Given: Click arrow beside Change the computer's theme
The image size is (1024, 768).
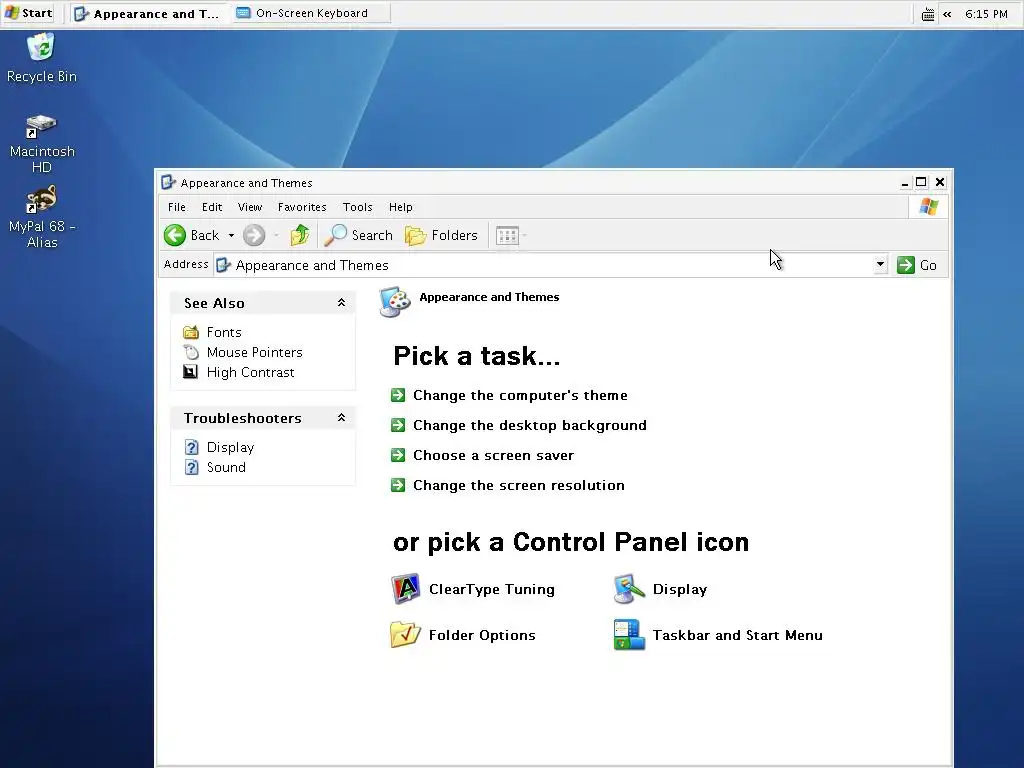Looking at the screenshot, I should [x=398, y=395].
